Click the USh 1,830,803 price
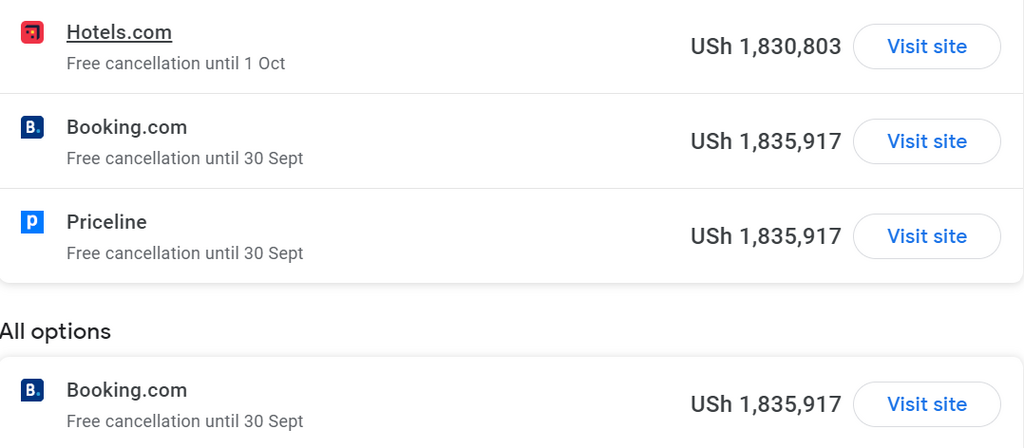 (765, 47)
